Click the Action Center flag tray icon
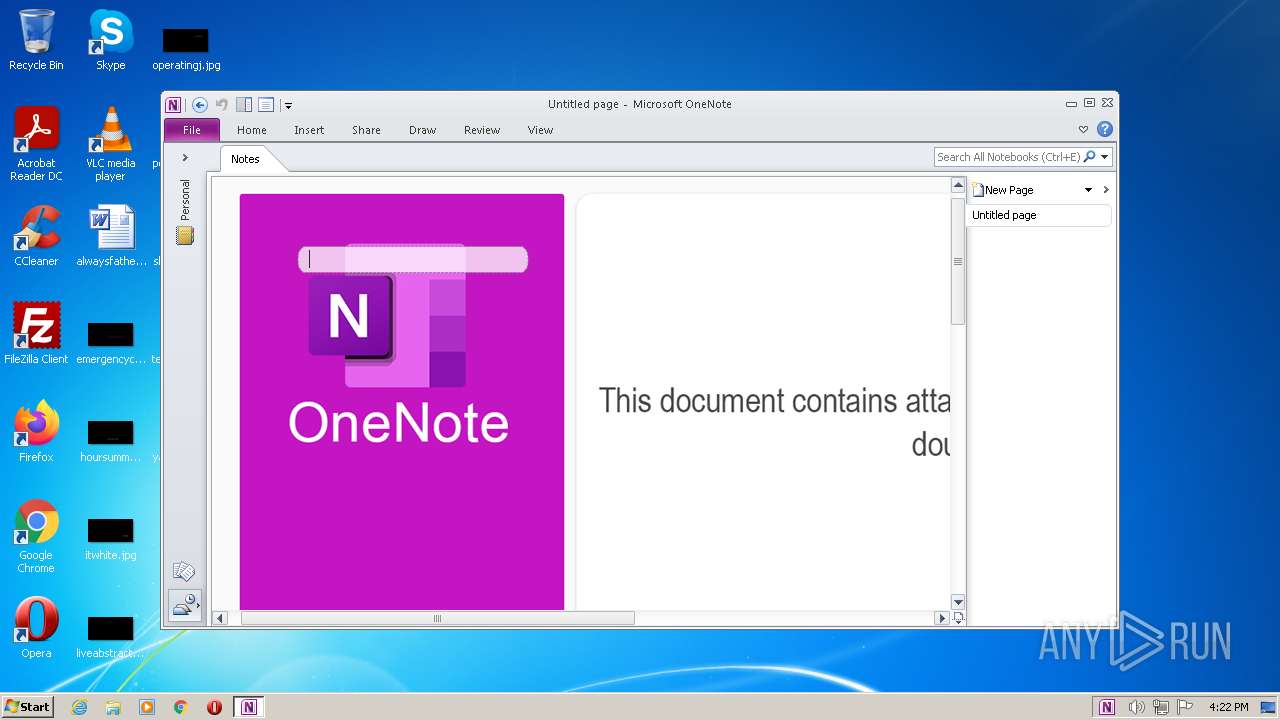1280x720 pixels. [x=1185, y=707]
